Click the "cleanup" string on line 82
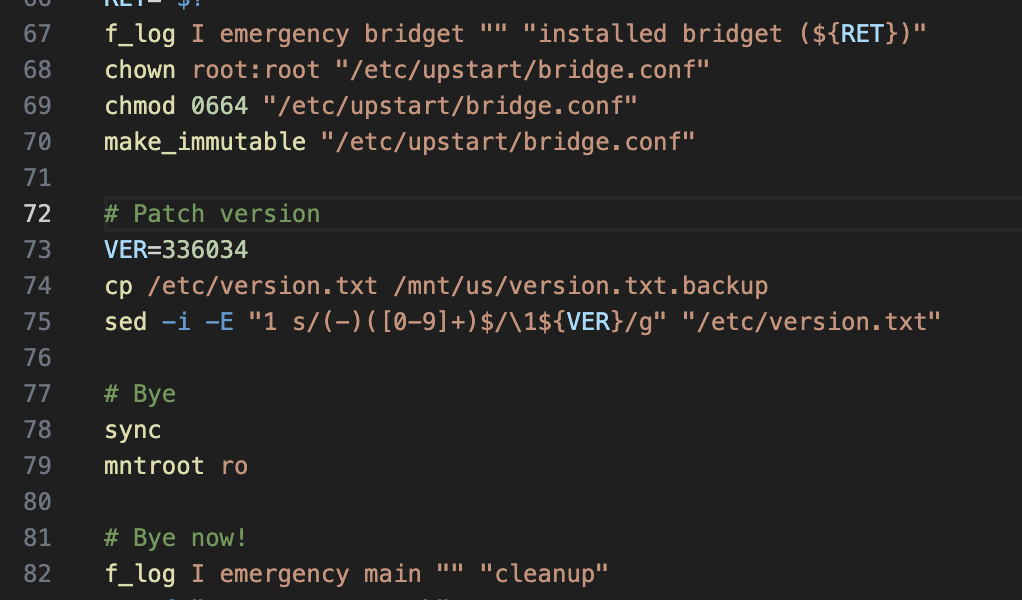The height and width of the screenshot is (600, 1022). click(544, 574)
